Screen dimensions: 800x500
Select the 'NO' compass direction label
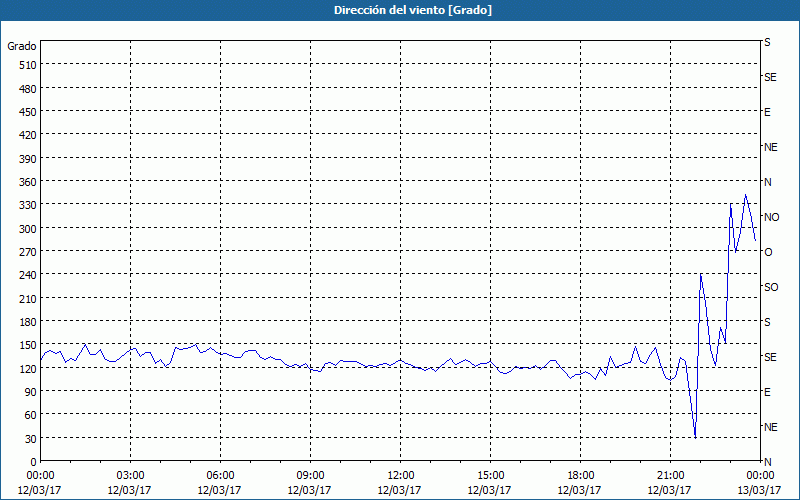[x=772, y=217]
